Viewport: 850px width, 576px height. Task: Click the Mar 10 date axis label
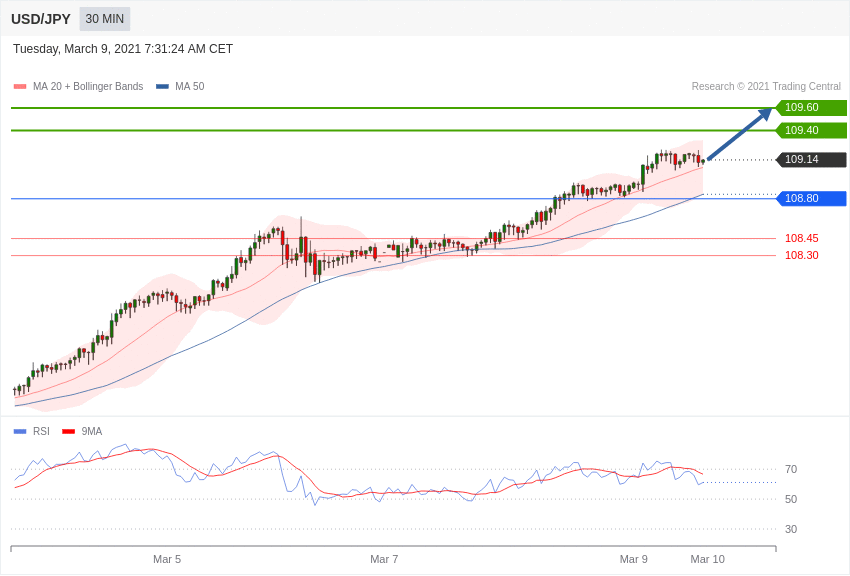707,559
